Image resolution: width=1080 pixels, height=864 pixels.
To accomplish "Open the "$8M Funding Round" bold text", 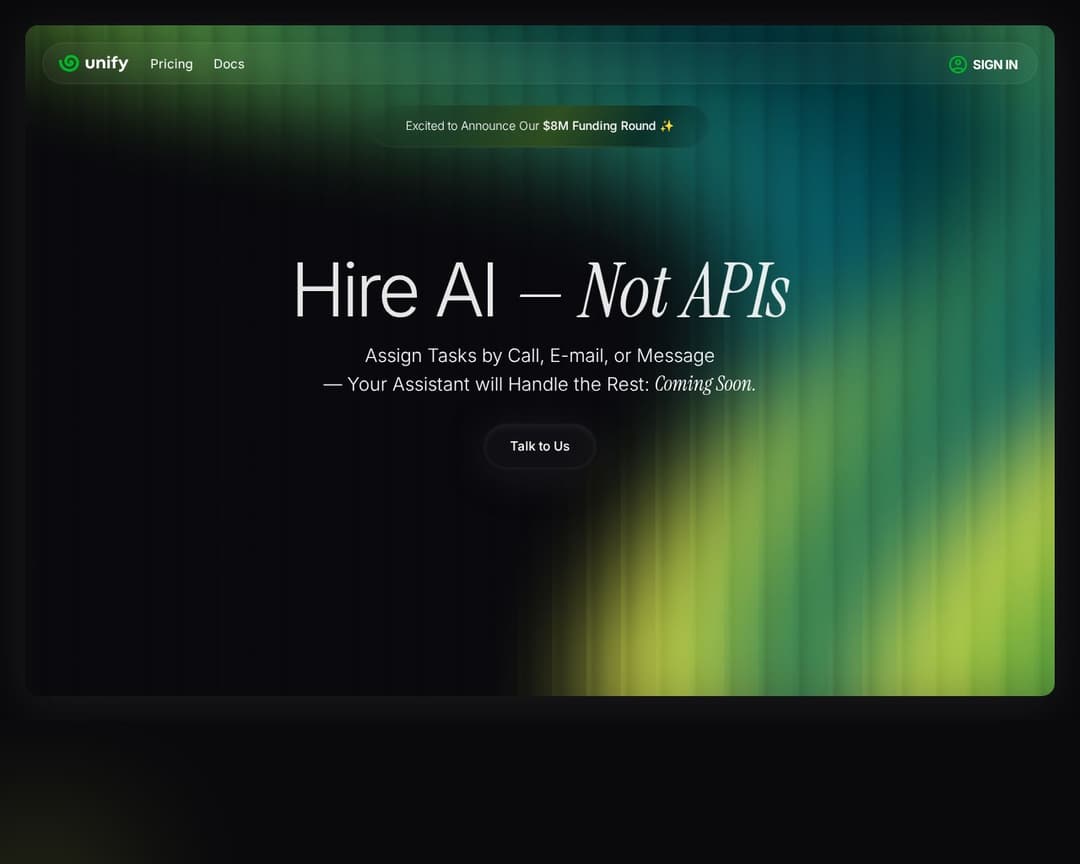I will click(x=599, y=126).
